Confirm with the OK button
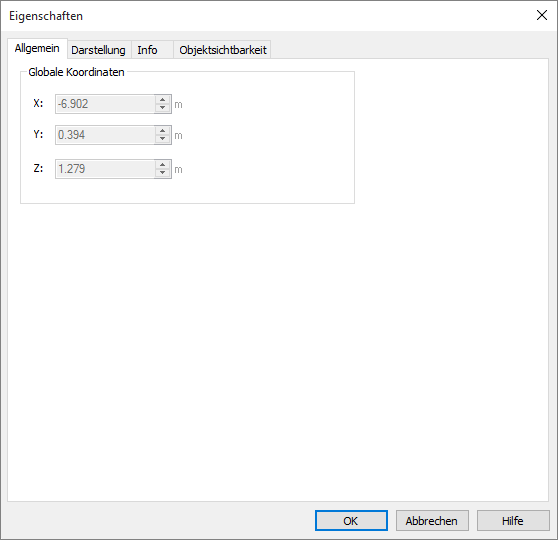 pyautogui.click(x=351, y=520)
